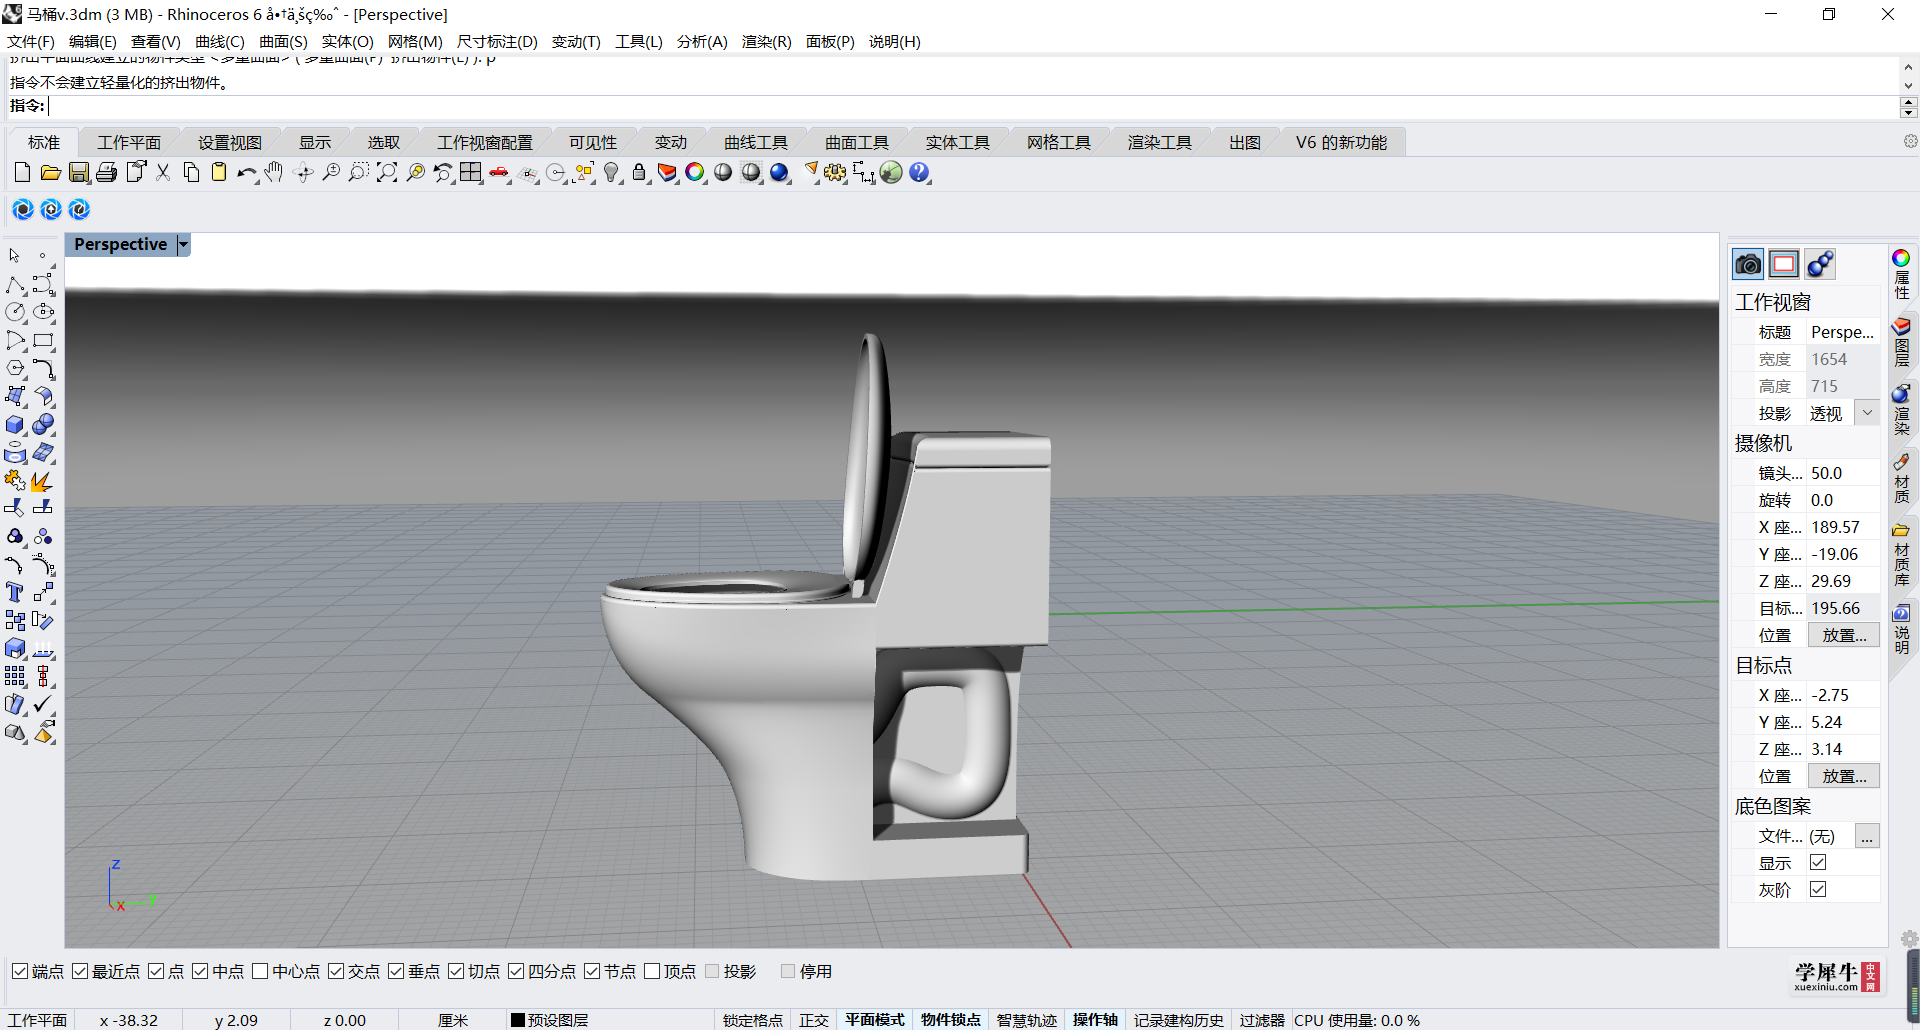The width and height of the screenshot is (1920, 1030).
Task: Select the Rectangle drawing tool
Action: click(43, 341)
